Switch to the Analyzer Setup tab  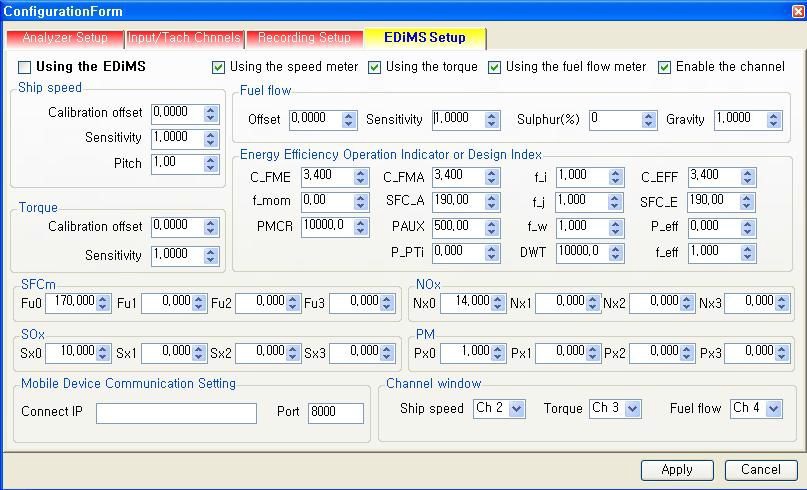(64, 38)
